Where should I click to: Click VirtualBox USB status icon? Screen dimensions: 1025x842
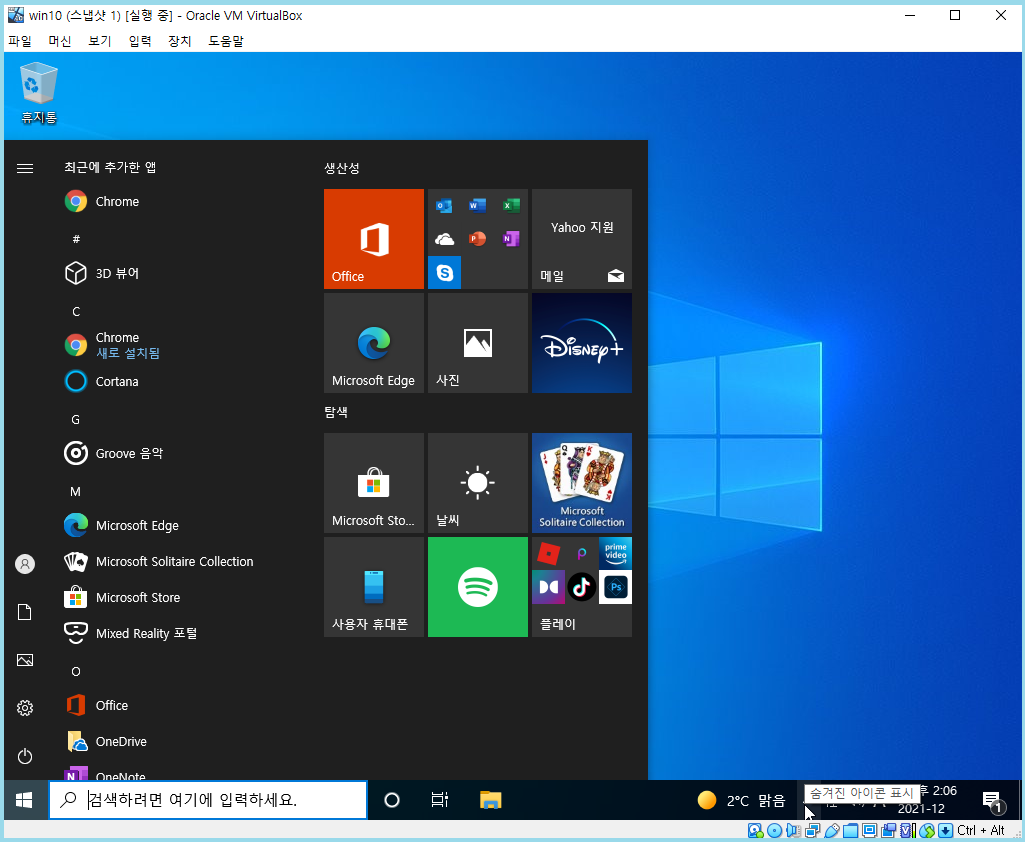coord(832,830)
